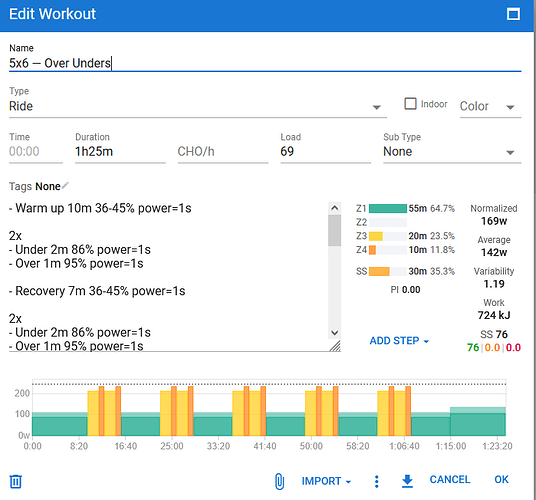Open the Type Ride dropdown
Viewport: 536px width, 500px height.
click(198, 106)
